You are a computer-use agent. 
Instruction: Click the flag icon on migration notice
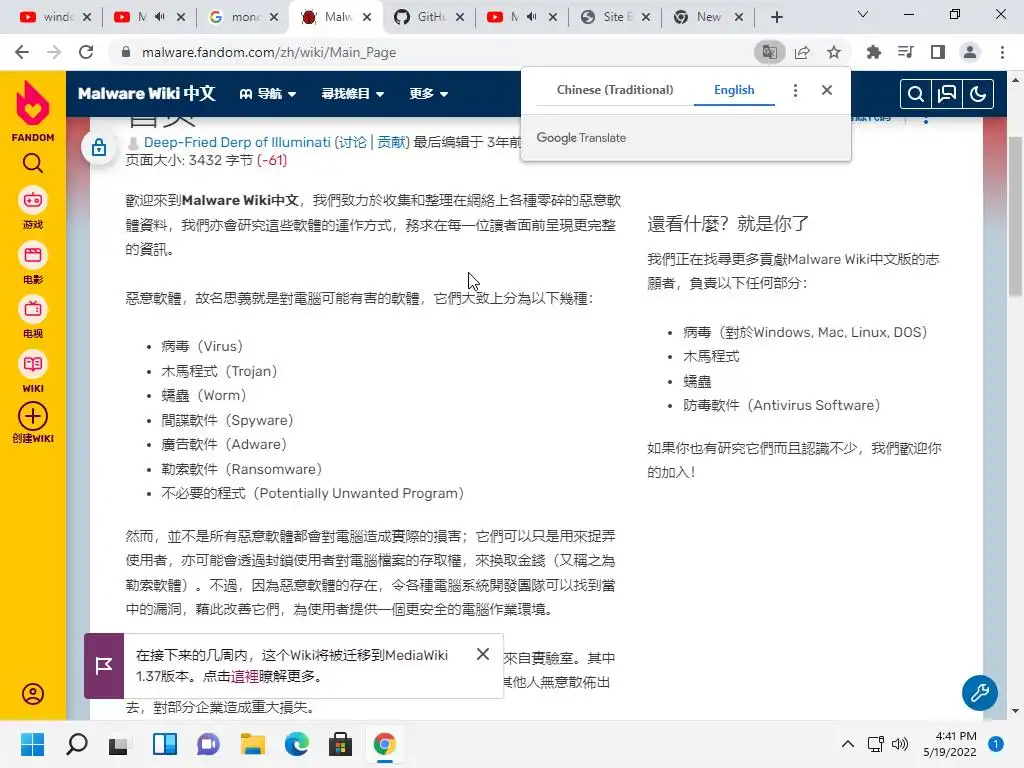(104, 665)
